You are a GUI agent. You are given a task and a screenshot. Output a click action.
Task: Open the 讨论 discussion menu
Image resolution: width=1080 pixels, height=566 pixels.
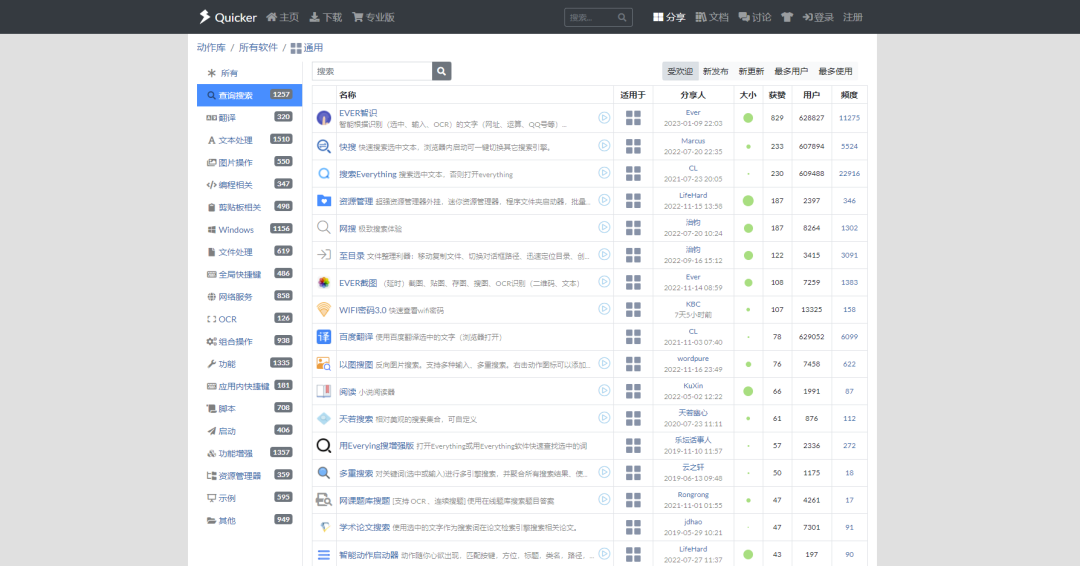click(755, 17)
